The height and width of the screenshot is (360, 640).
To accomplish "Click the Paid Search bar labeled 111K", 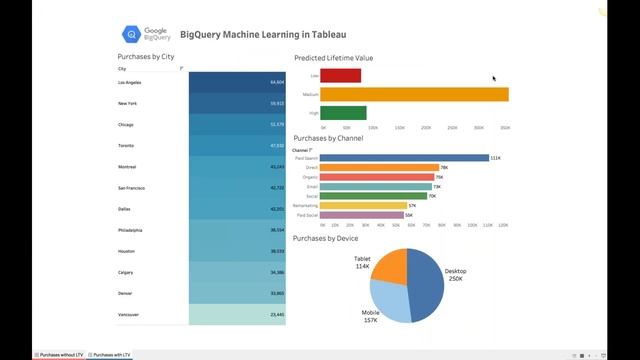I will (404, 158).
